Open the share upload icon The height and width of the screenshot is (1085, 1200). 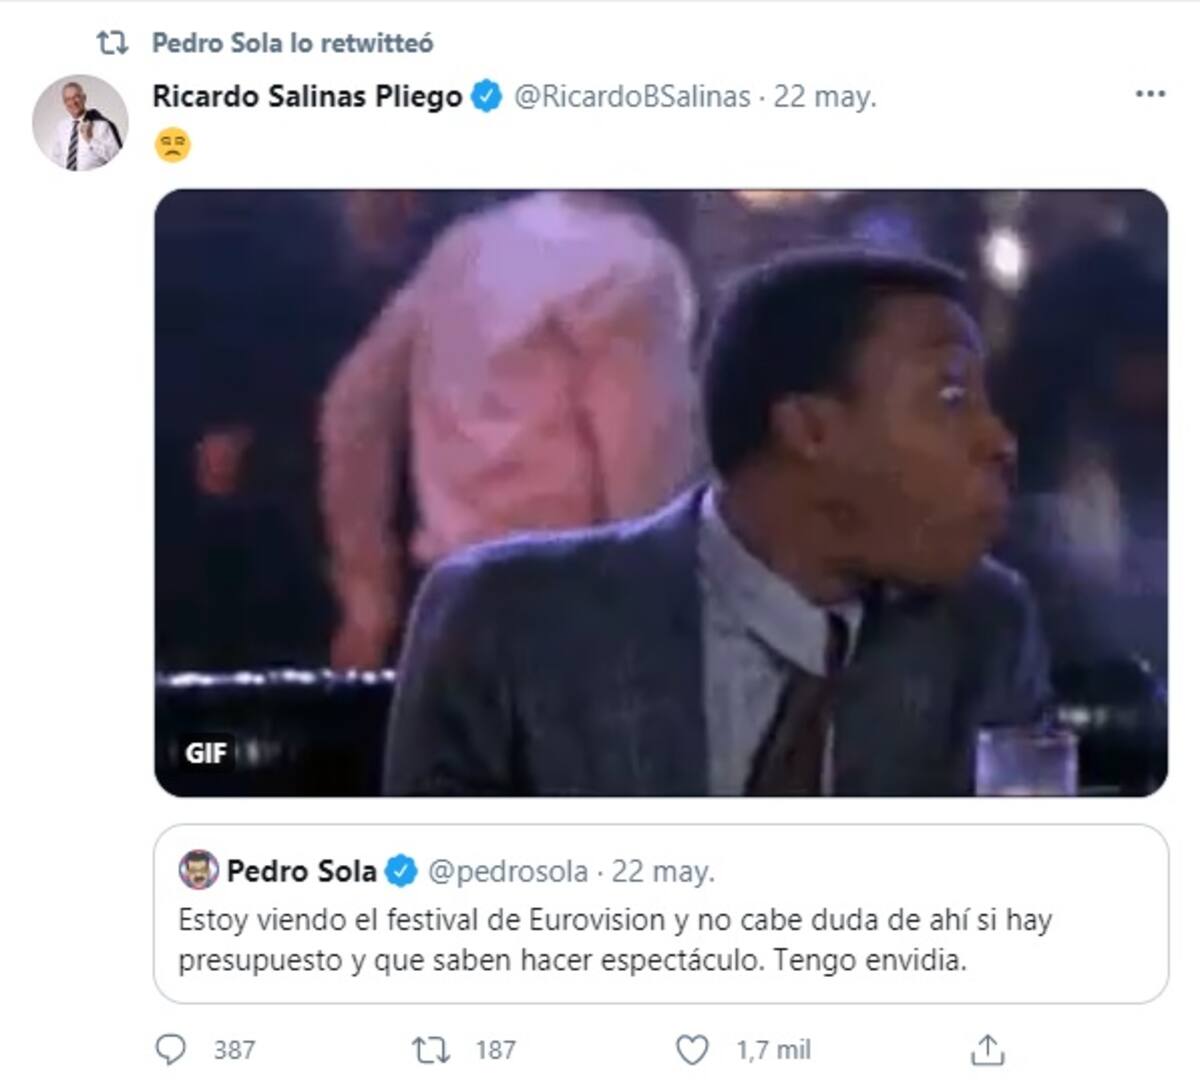pyautogui.click(x=987, y=1049)
